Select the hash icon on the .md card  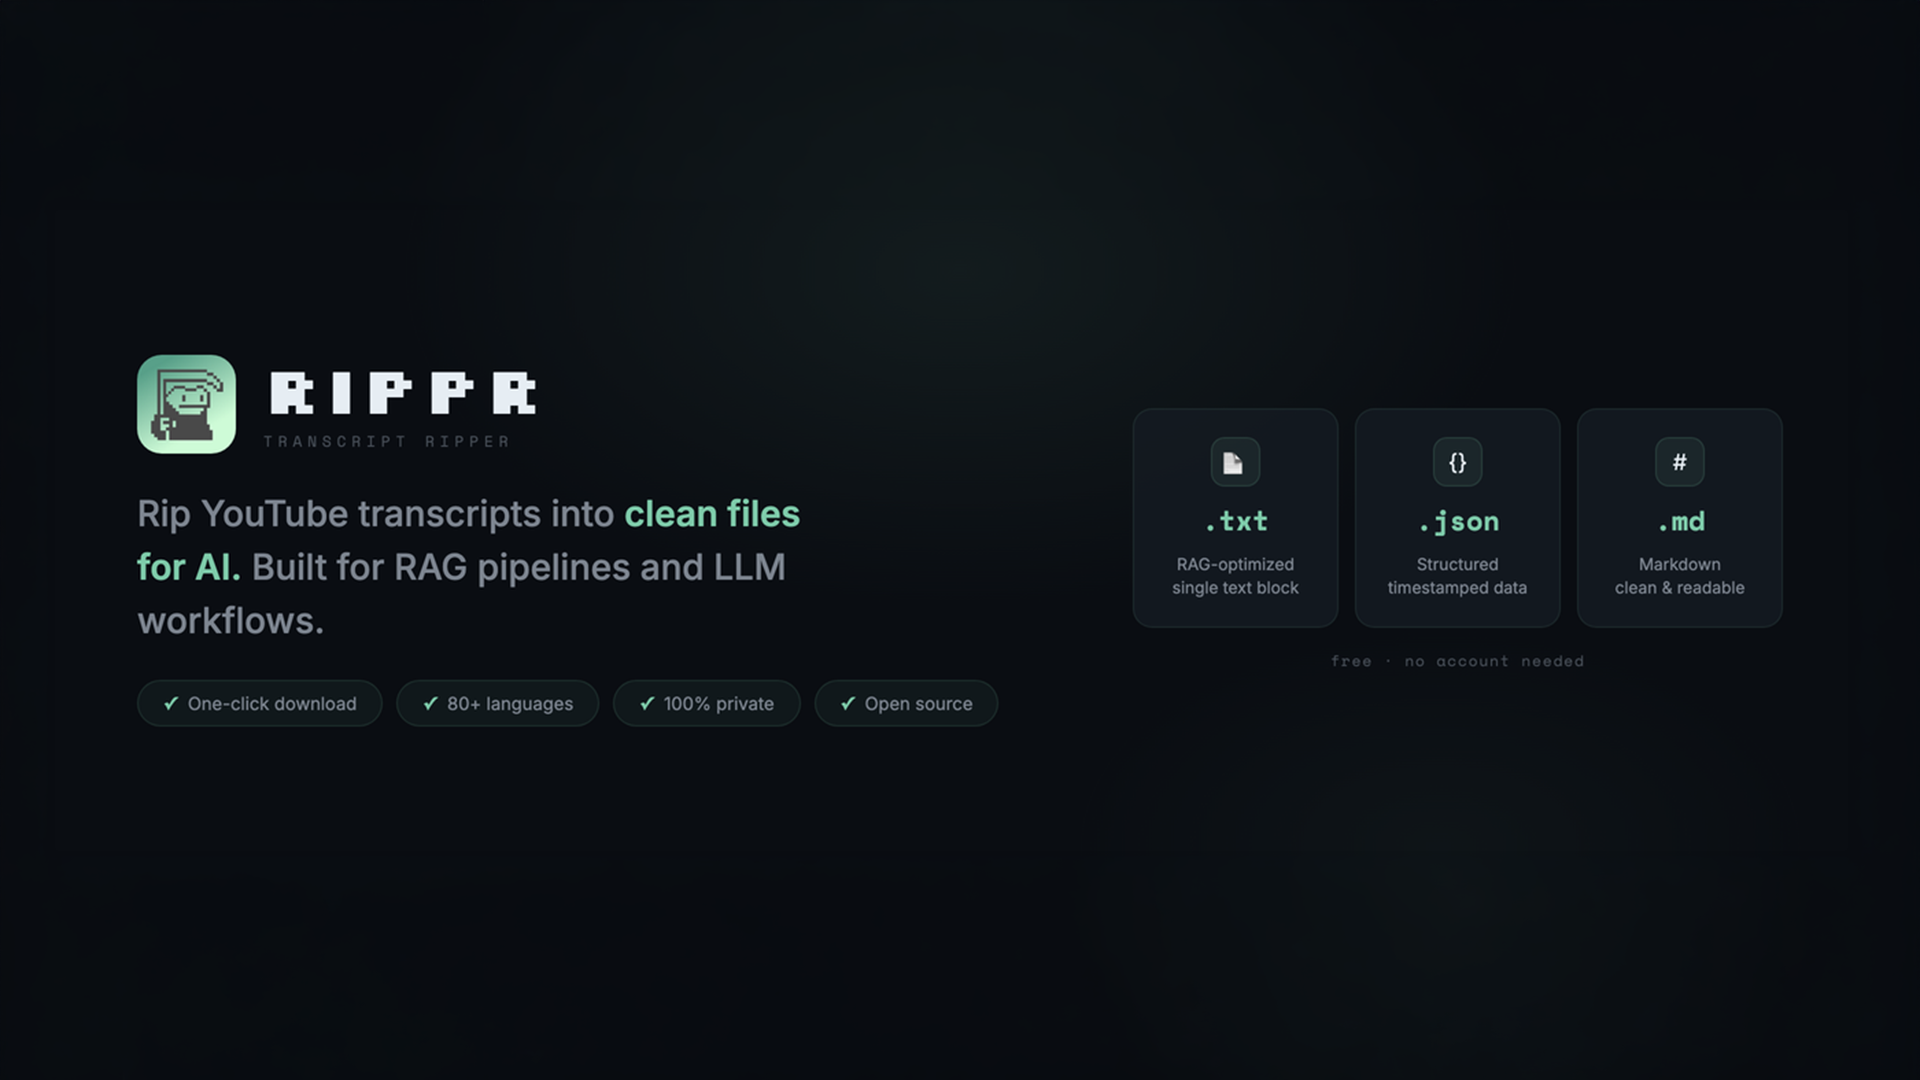pos(1679,461)
